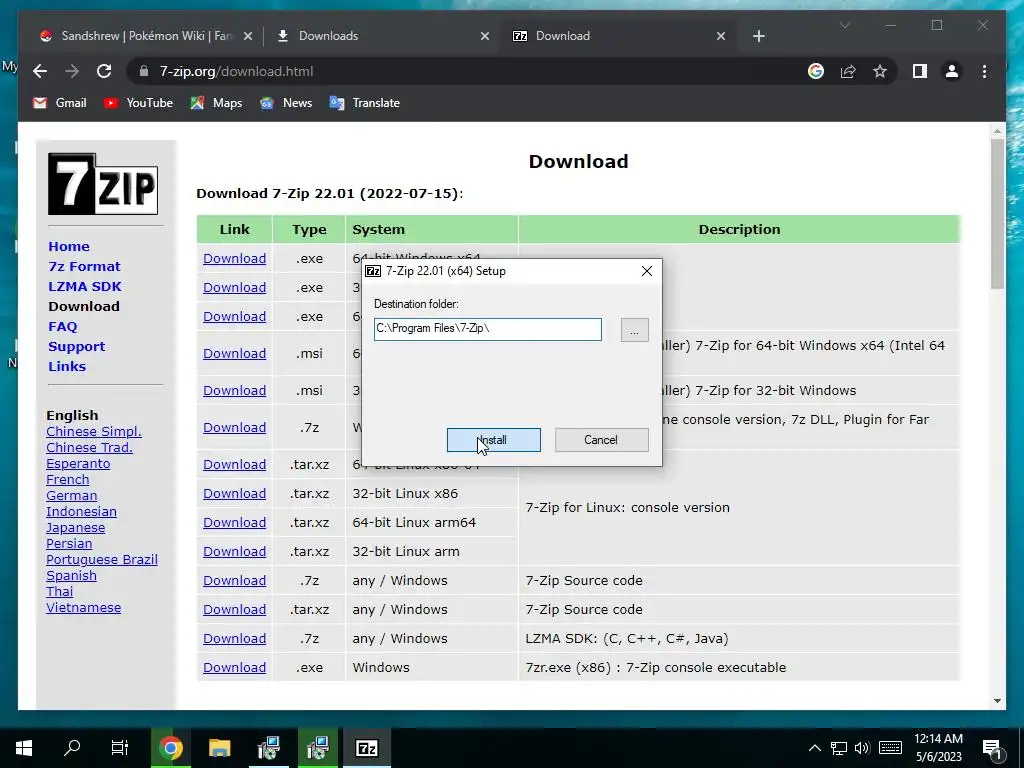1024x768 pixels.
Task: Download the 32-bit Linux arm tar.xz
Action: click(234, 551)
